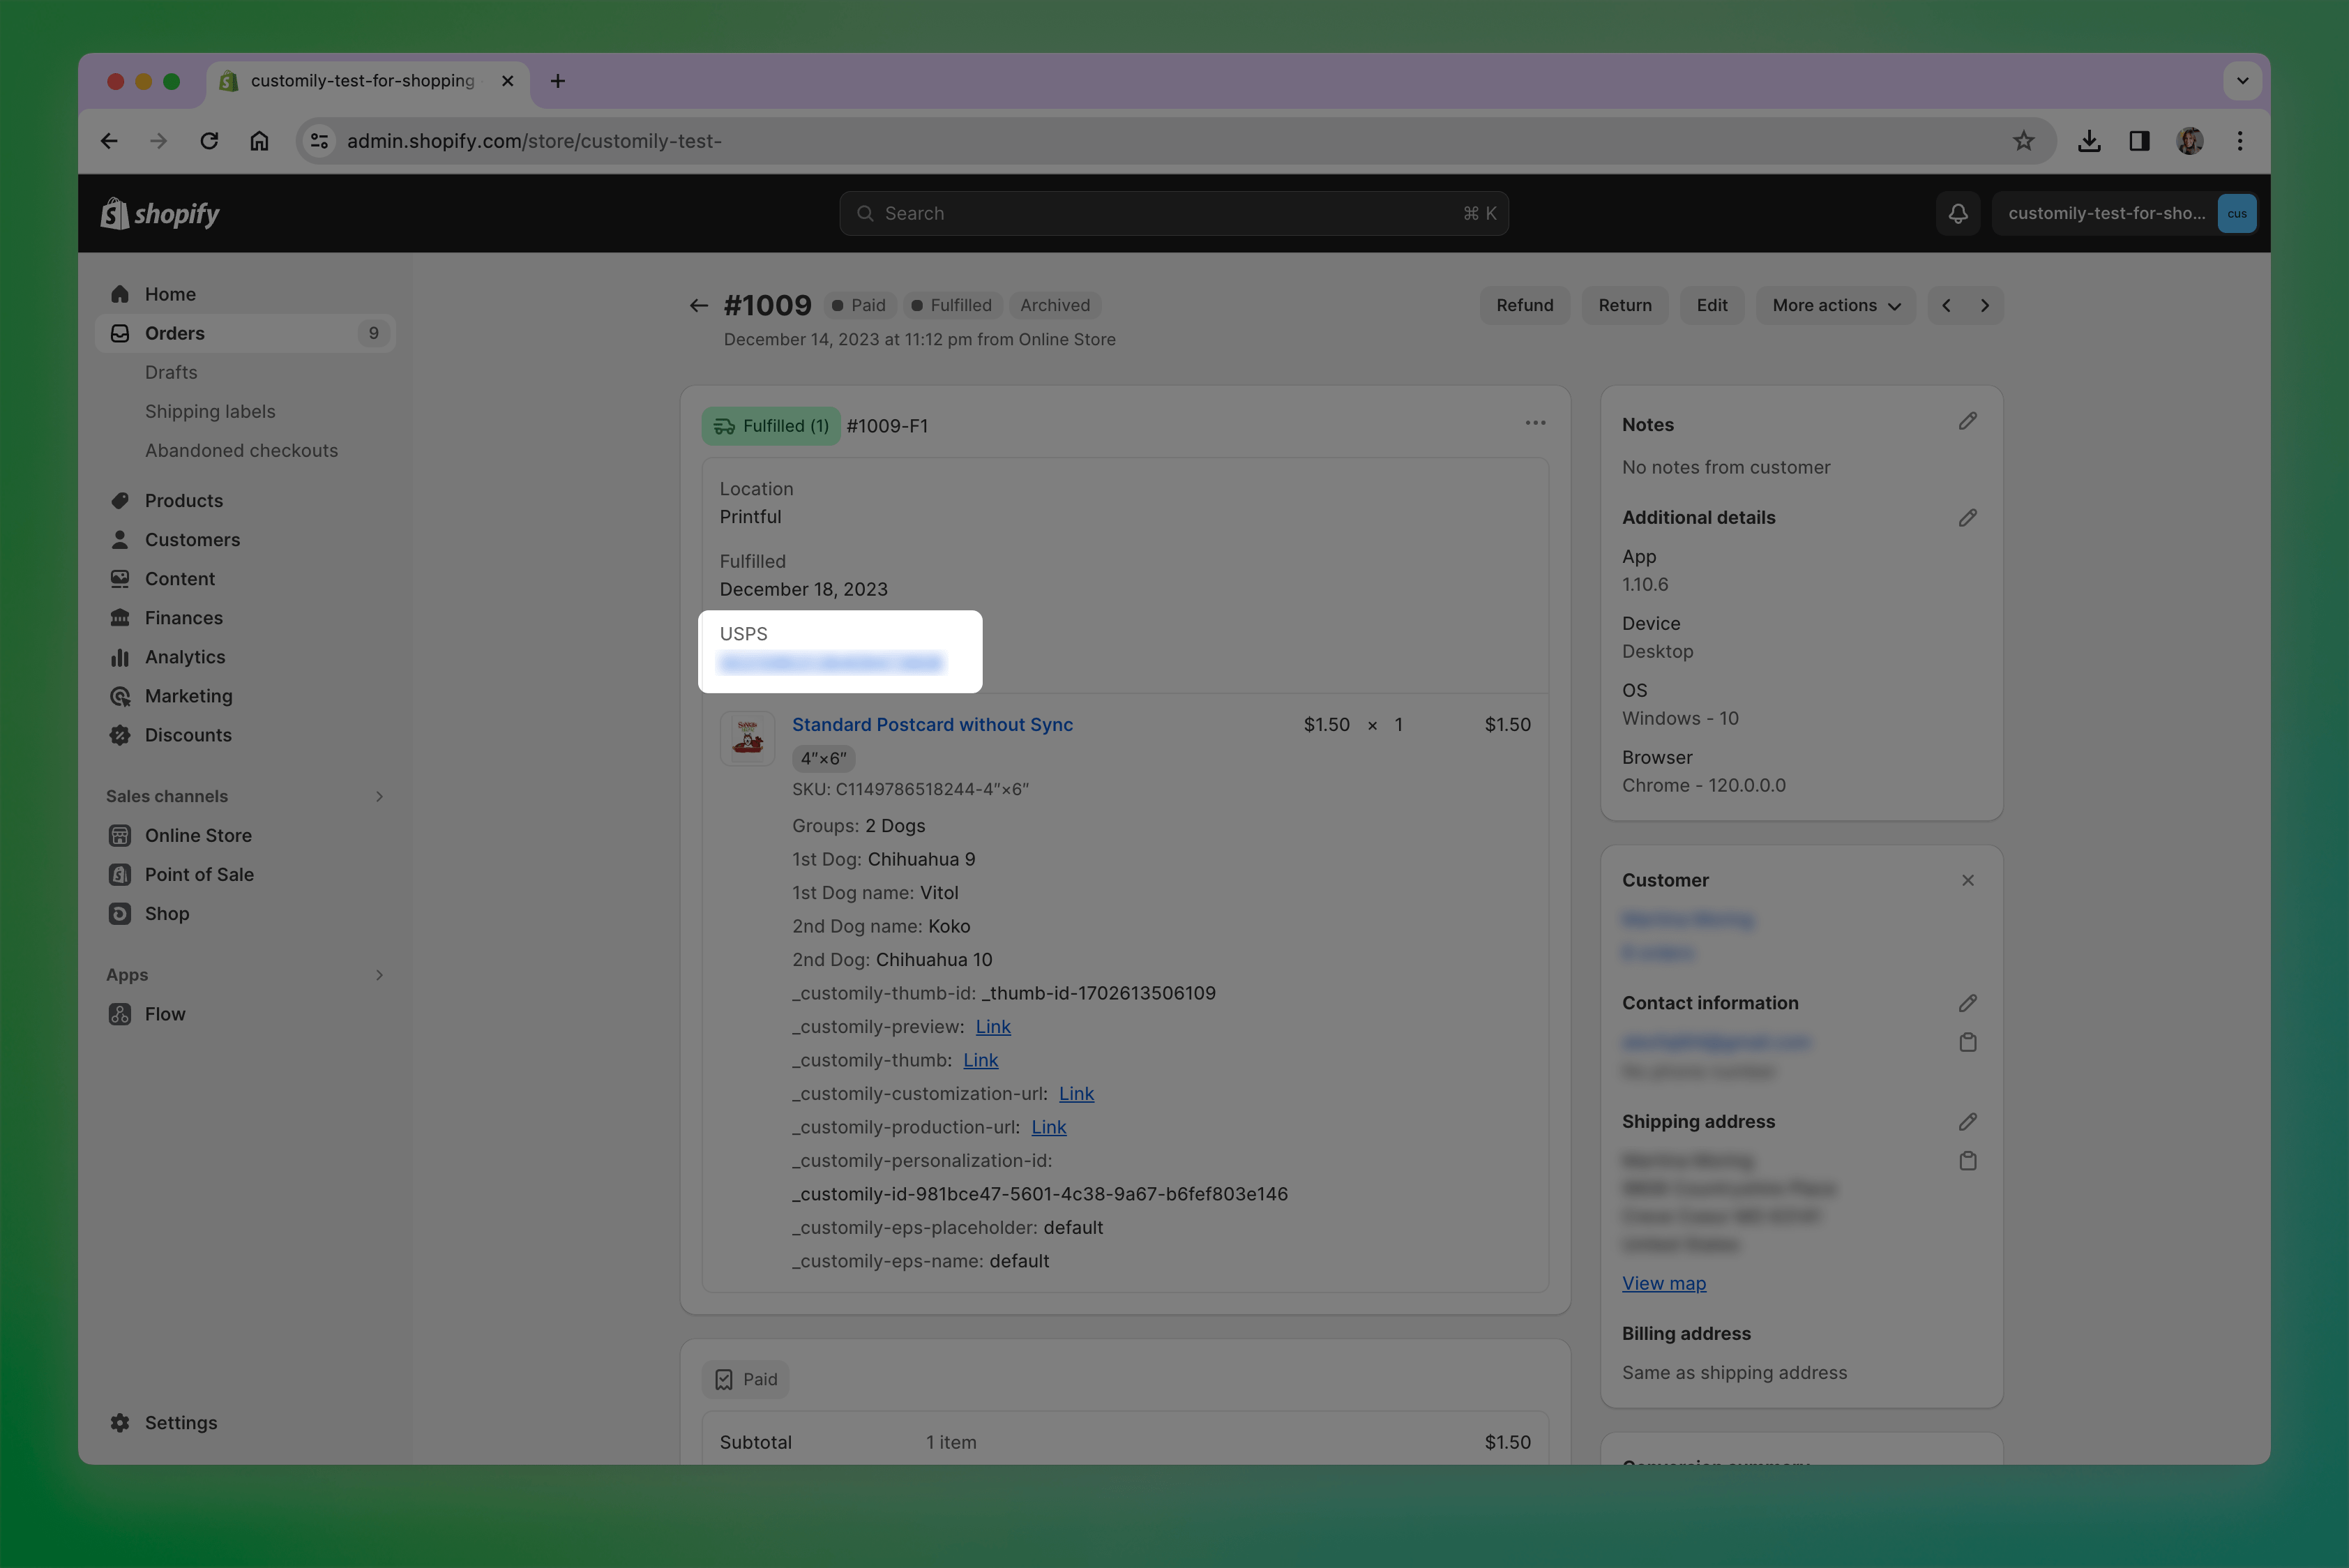The width and height of the screenshot is (2349, 1568).
Task: Go to next order arrow
Action: click(x=1984, y=305)
